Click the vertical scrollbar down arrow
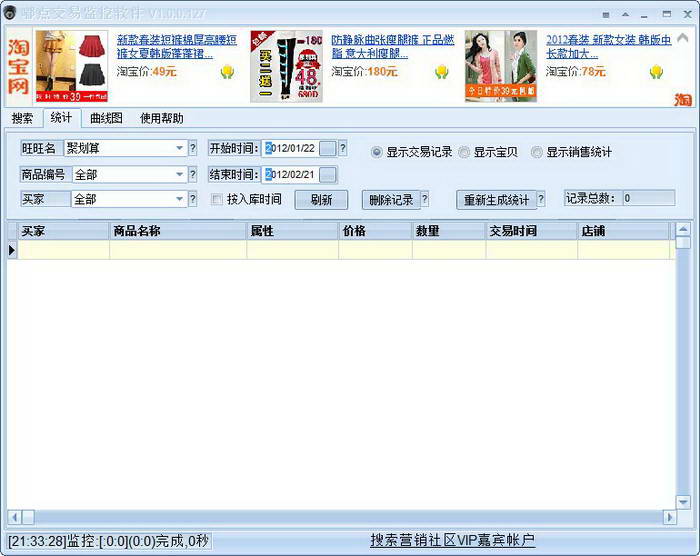The height and width of the screenshot is (556, 700). click(x=683, y=502)
